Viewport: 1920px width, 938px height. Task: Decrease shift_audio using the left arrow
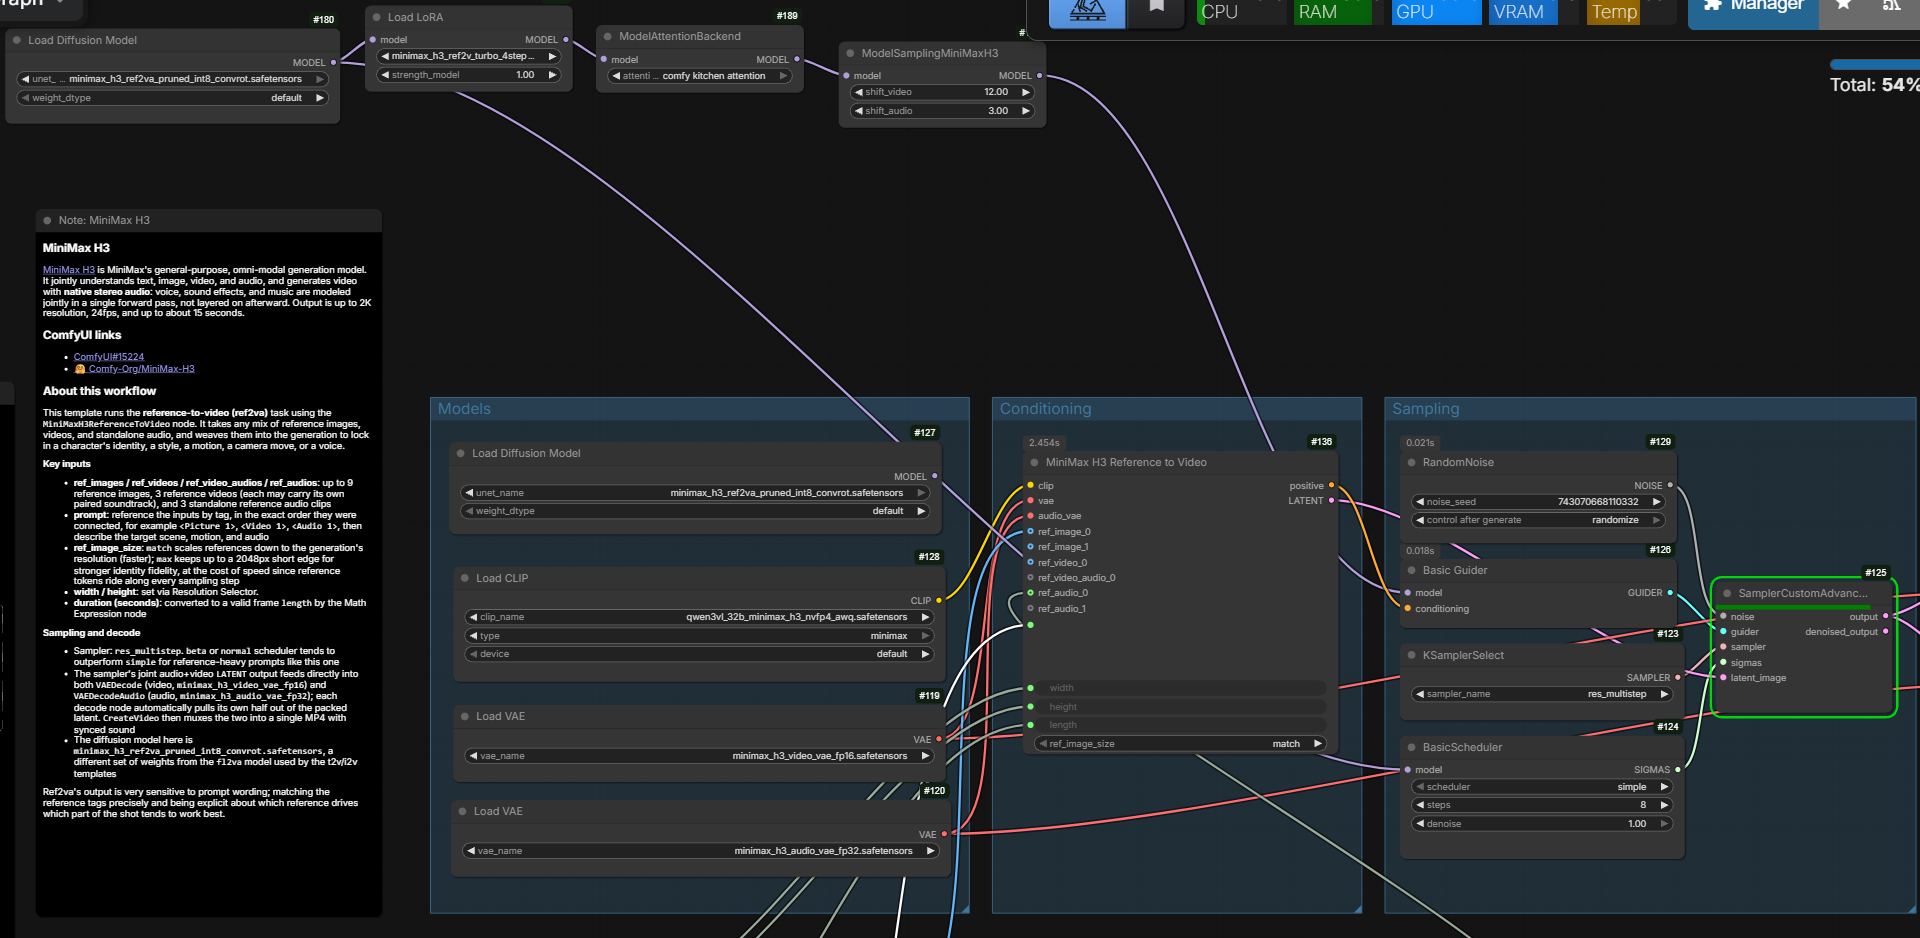click(x=858, y=111)
